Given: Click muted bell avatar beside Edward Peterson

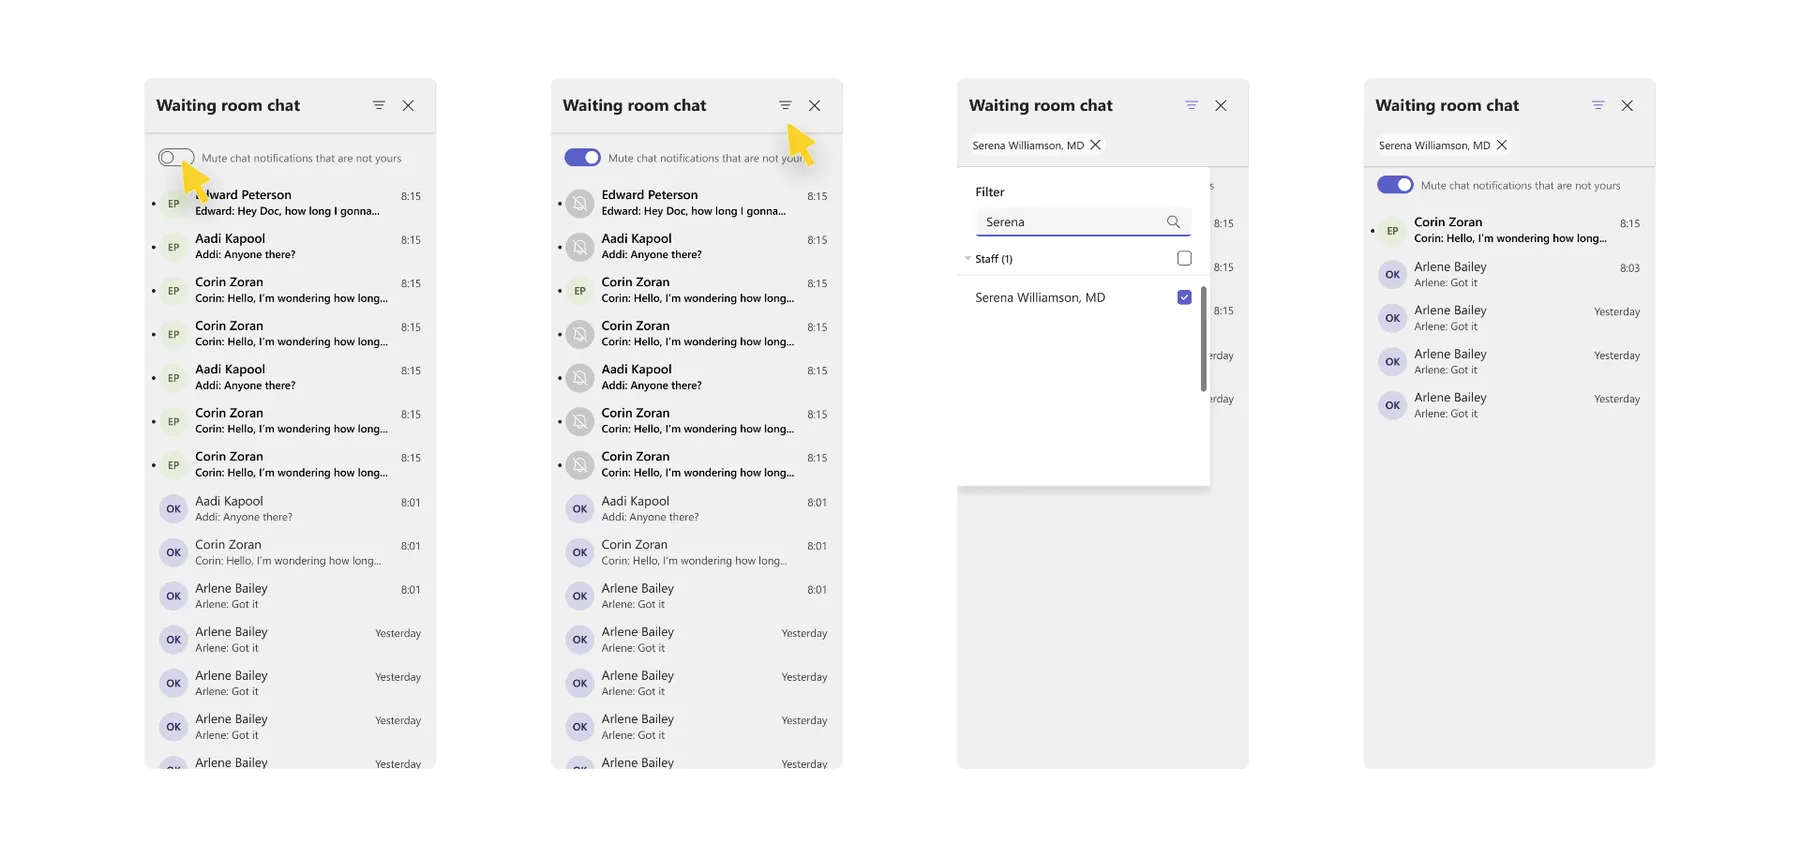Looking at the screenshot, I should pyautogui.click(x=580, y=203).
